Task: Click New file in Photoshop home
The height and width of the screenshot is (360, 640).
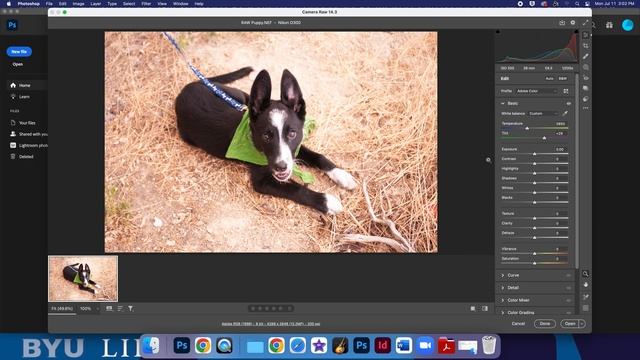Action: pos(19,52)
